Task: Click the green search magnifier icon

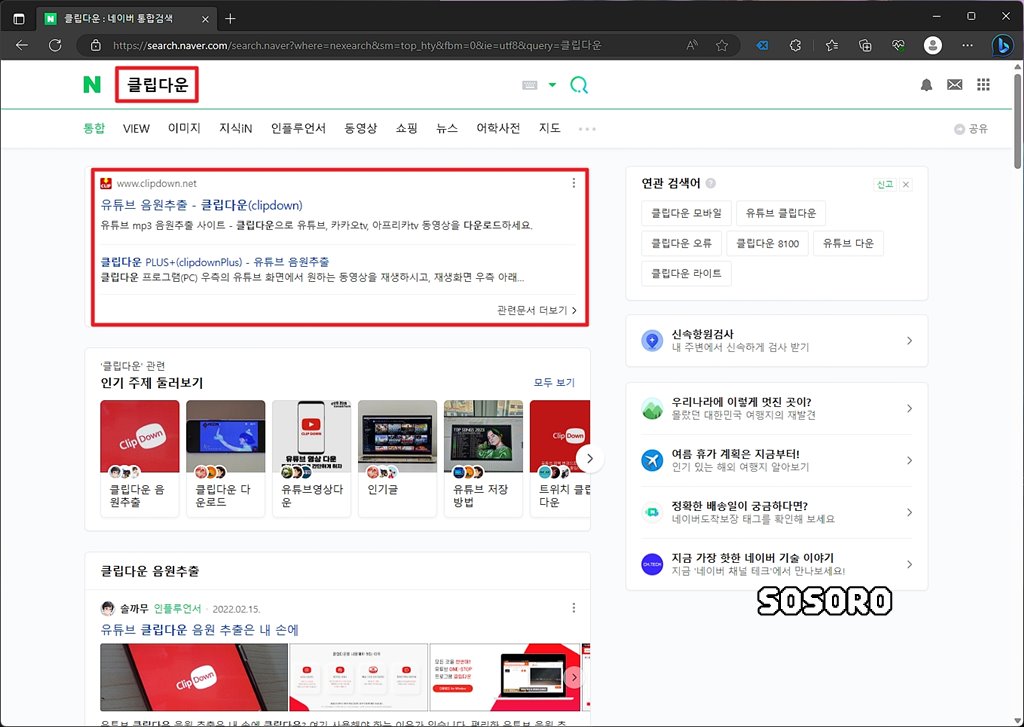Action: click(579, 85)
